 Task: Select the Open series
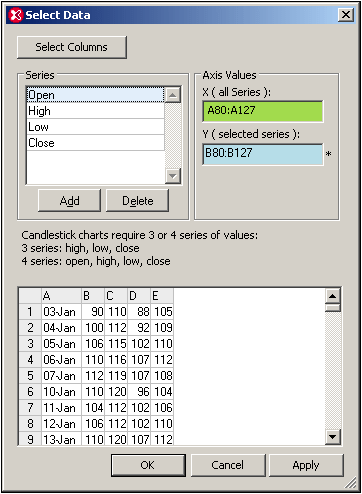95,95
